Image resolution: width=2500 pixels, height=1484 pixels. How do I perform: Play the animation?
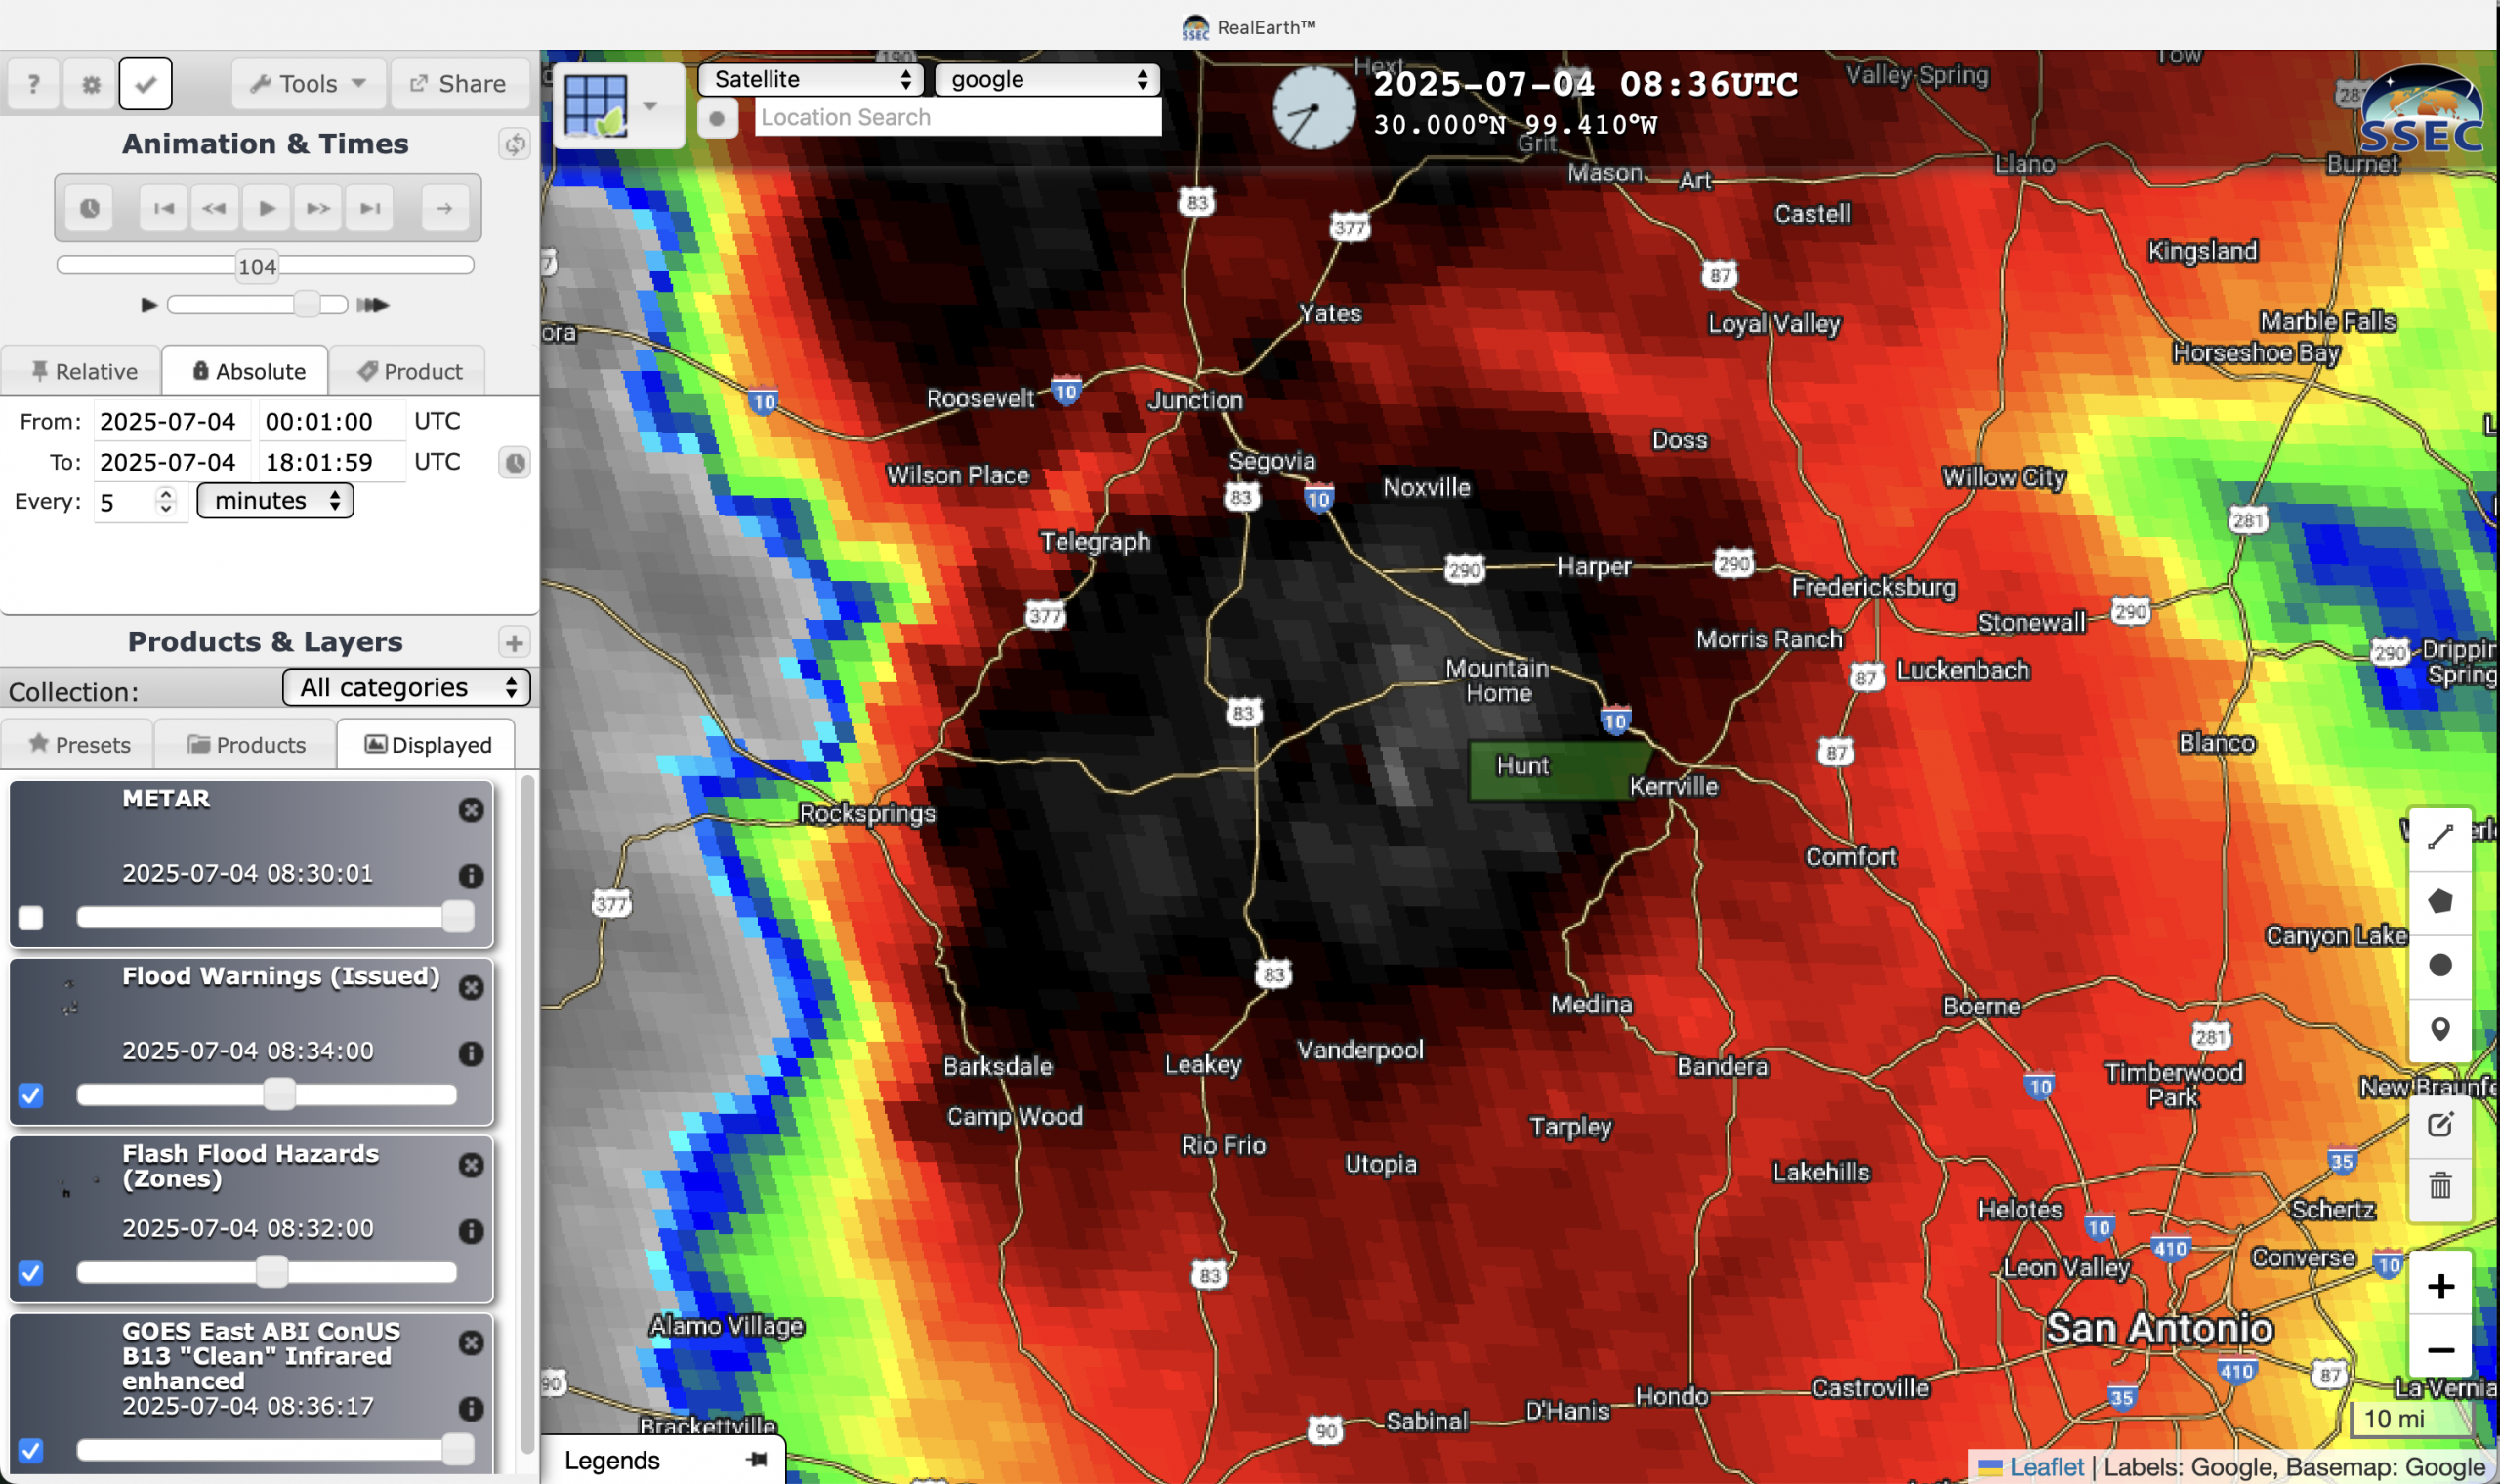[266, 208]
